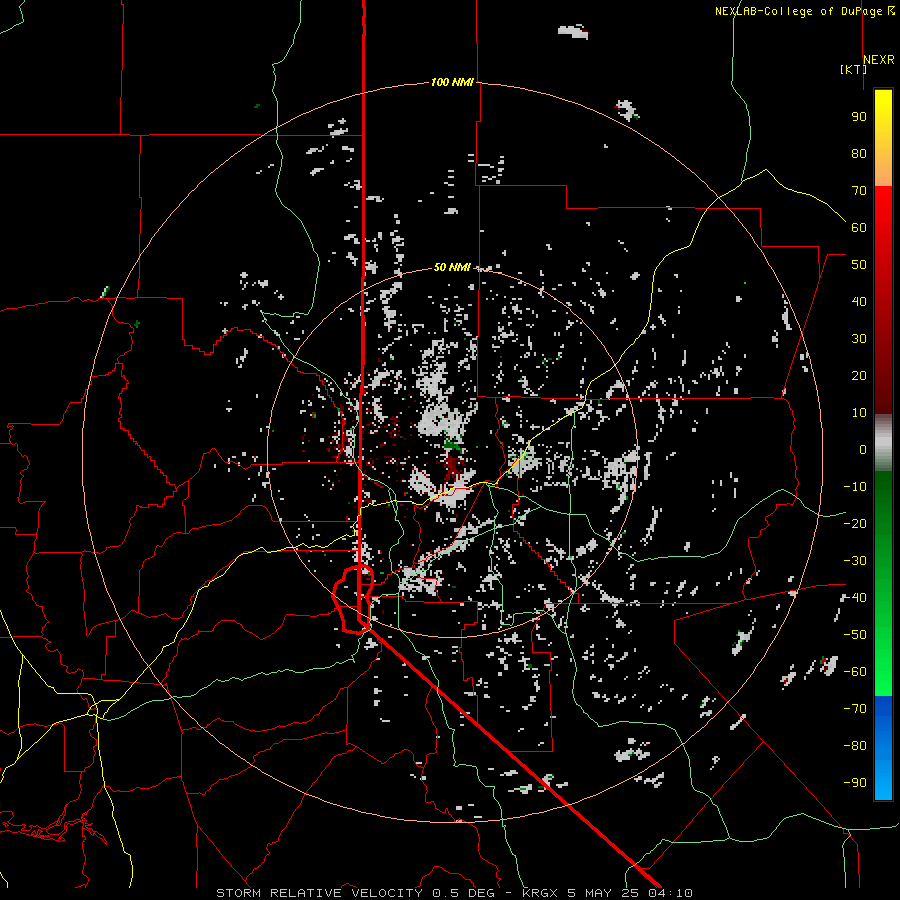Click the "NEXR" label at top right
This screenshot has height=900, width=900.
coord(879,60)
